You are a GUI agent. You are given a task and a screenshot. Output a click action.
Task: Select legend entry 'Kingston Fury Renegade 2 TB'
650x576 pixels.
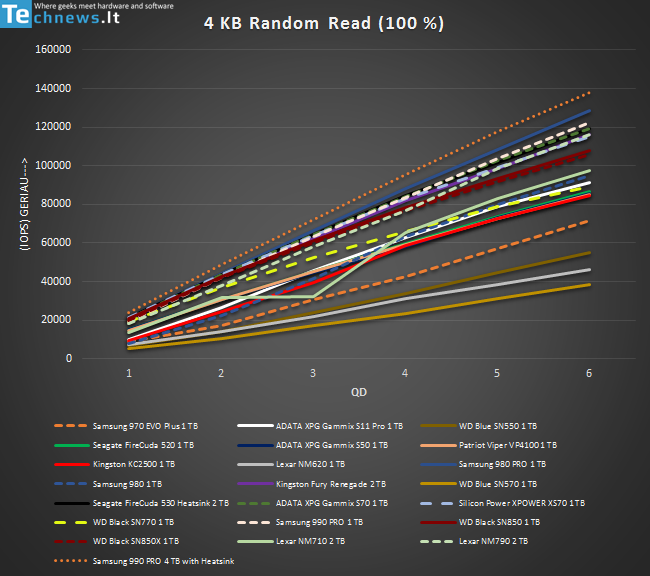[x=311, y=484]
